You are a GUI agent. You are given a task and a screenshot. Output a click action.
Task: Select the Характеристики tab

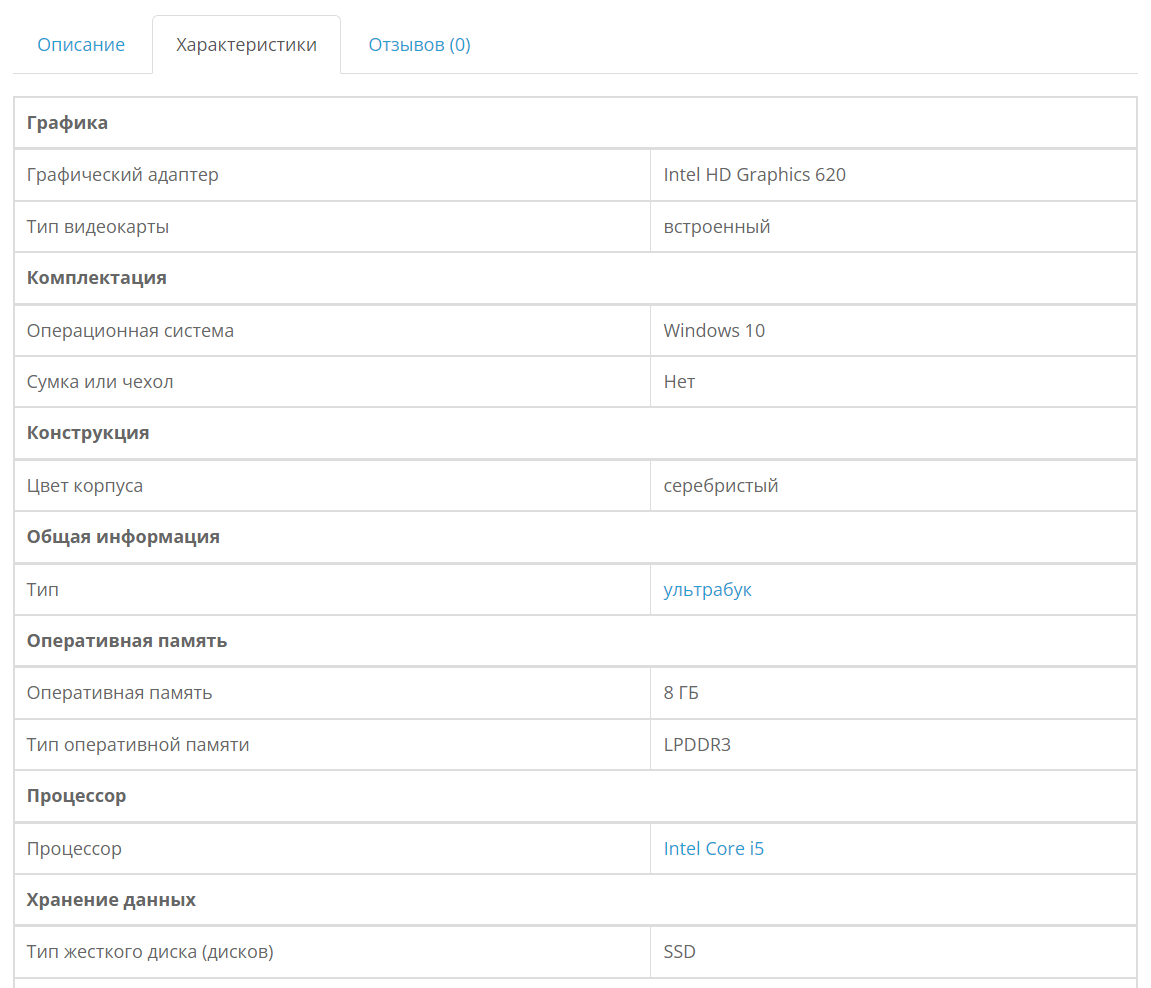point(246,45)
